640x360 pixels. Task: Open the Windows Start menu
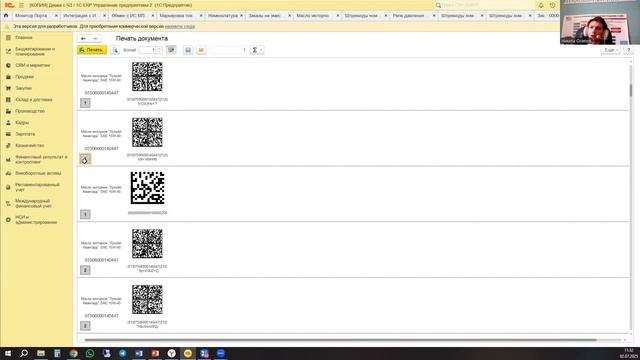tap(8, 353)
